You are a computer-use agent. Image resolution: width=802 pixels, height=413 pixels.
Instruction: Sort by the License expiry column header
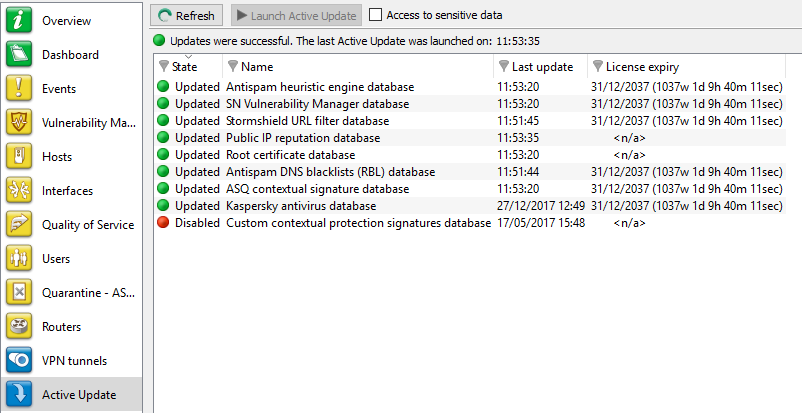coord(642,67)
